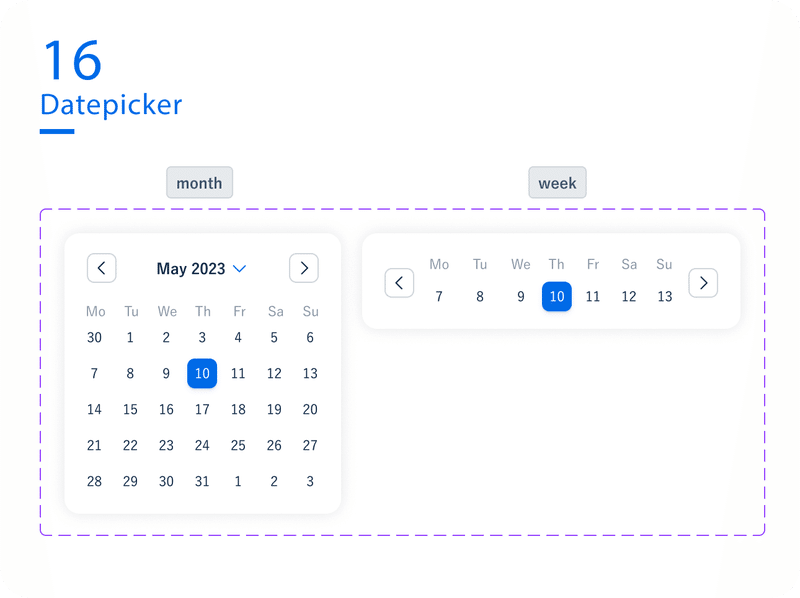Select the month label tab
Screen dimensions: 800x598
coord(199,183)
